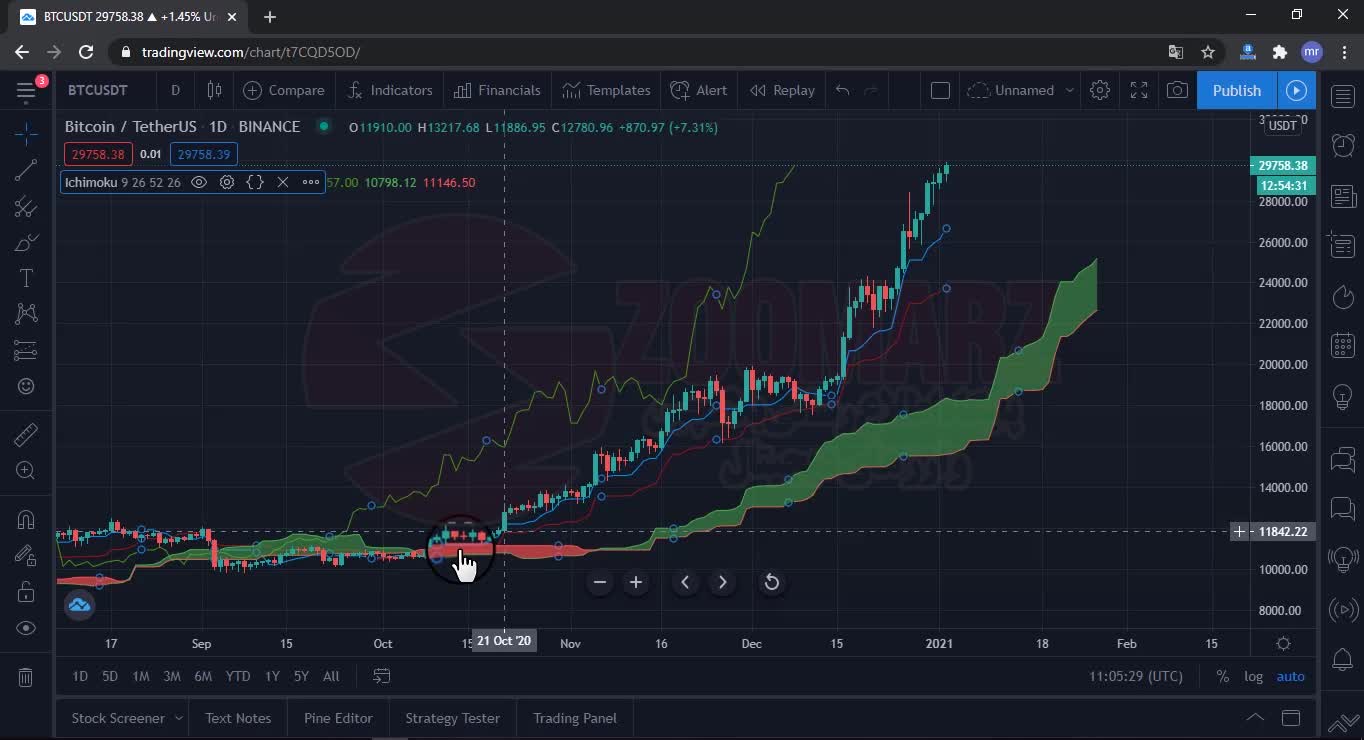Expand the Unnamed layout dropdown
Screen dimensions: 1364x740
coord(1069,90)
